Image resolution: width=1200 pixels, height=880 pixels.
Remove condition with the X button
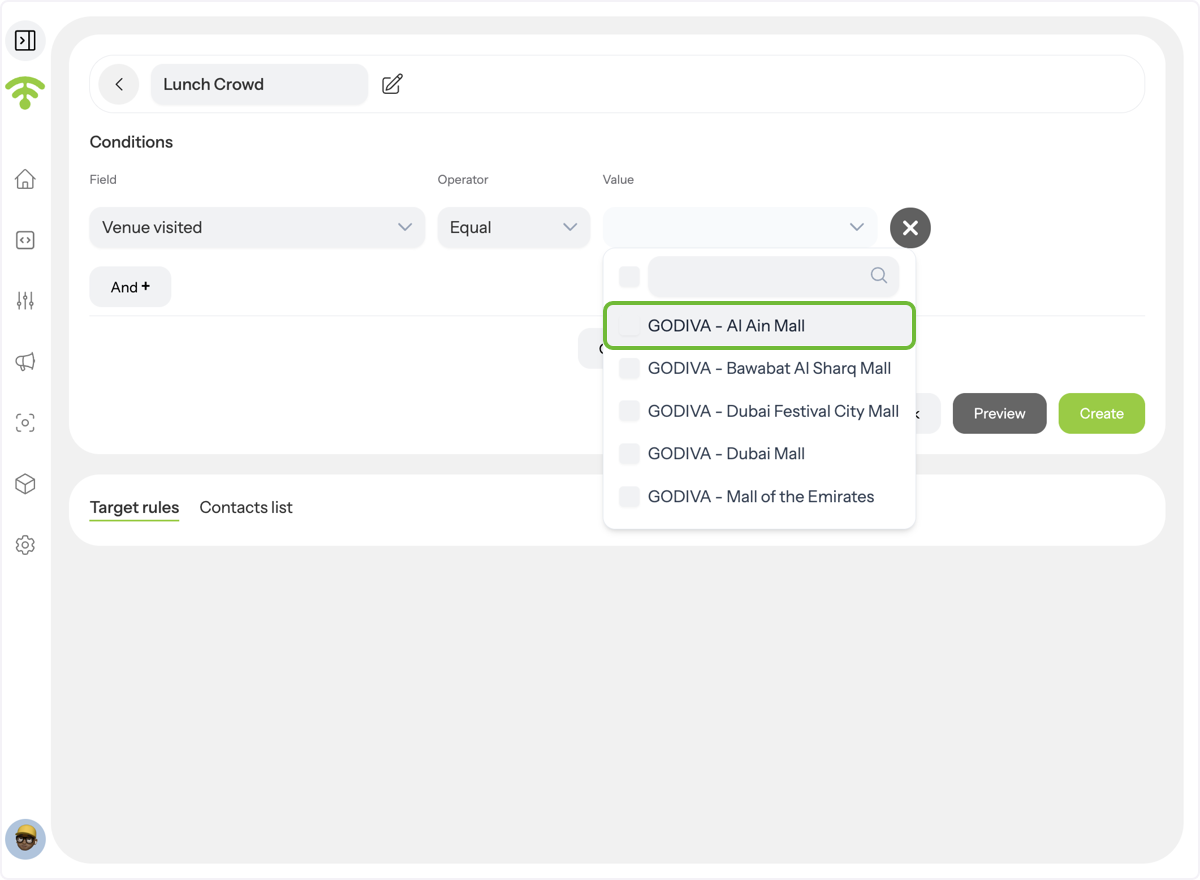pyautogui.click(x=910, y=228)
